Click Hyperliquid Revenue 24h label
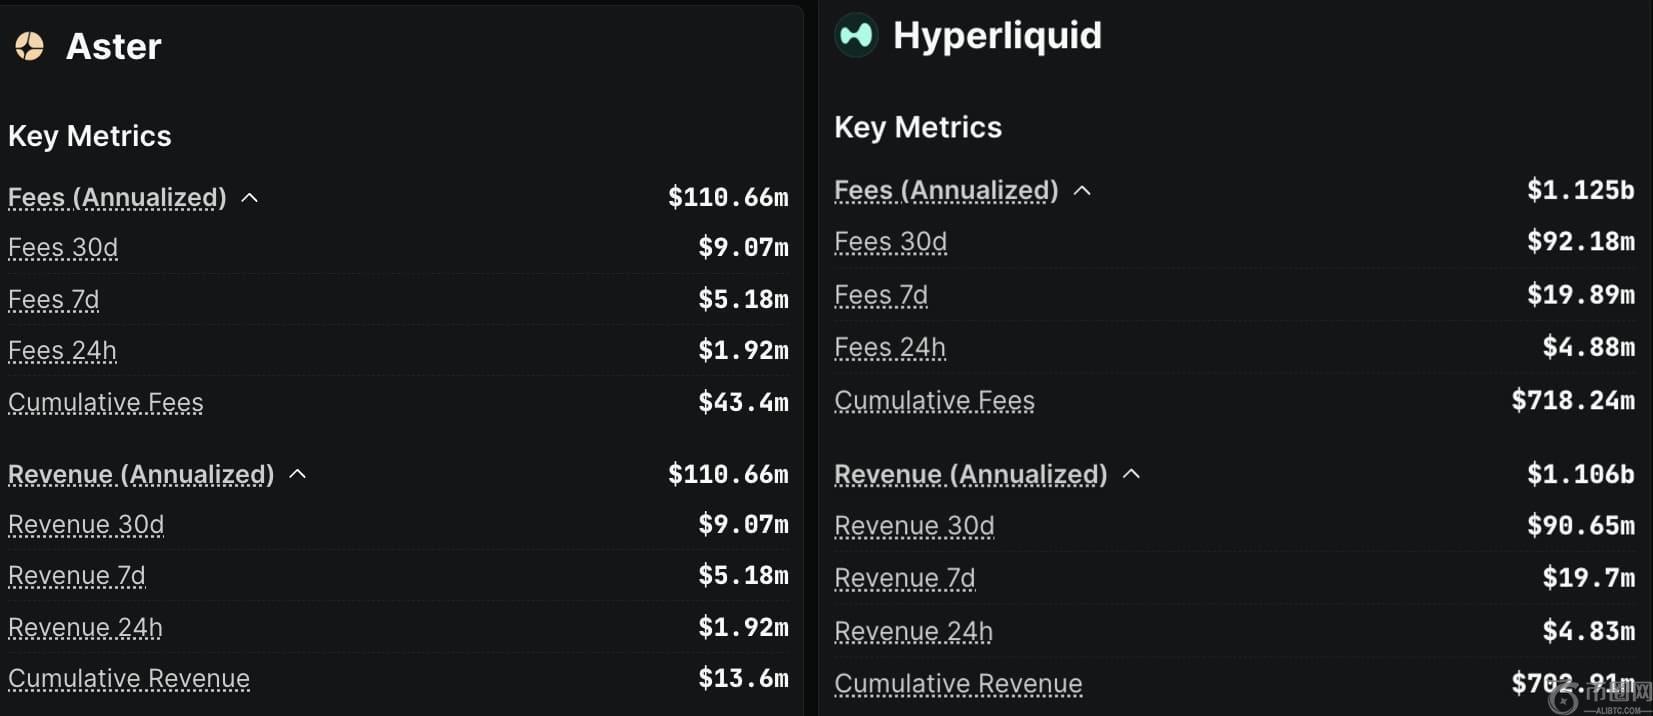This screenshot has width=1653, height=716. click(x=913, y=632)
